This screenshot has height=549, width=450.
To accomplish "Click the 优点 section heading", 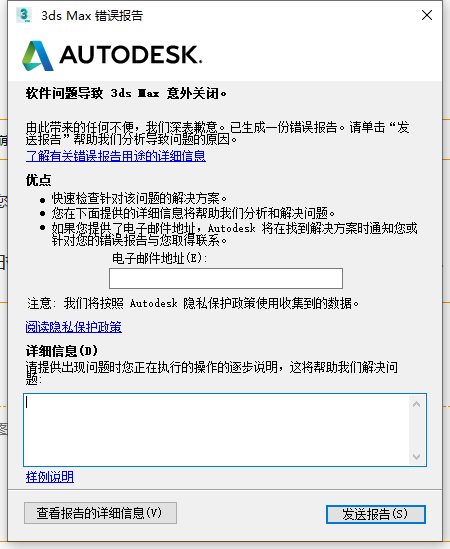I will pyautogui.click(x=38, y=180).
